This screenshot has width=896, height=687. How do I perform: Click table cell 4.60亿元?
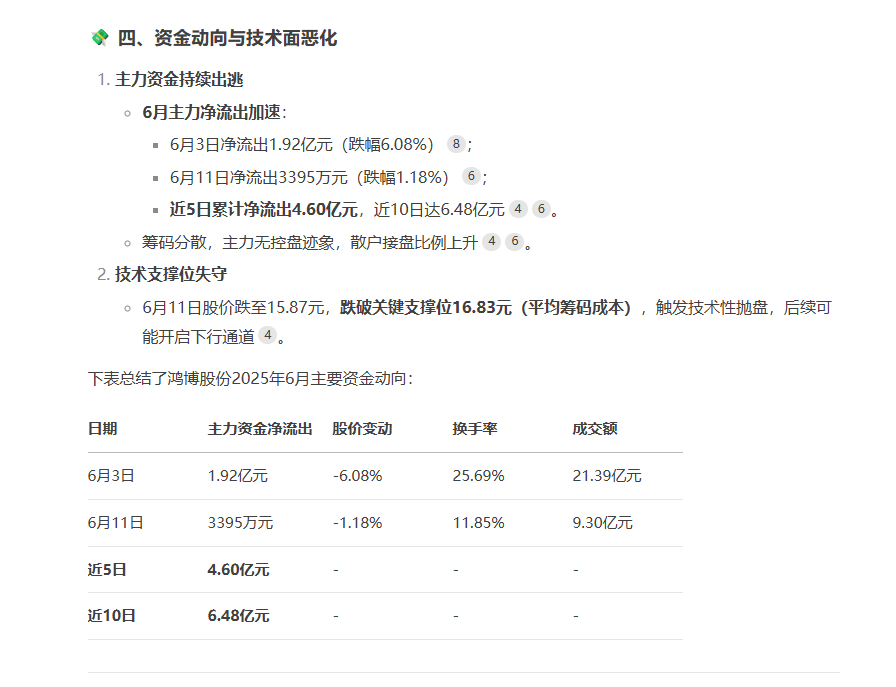pos(238,569)
